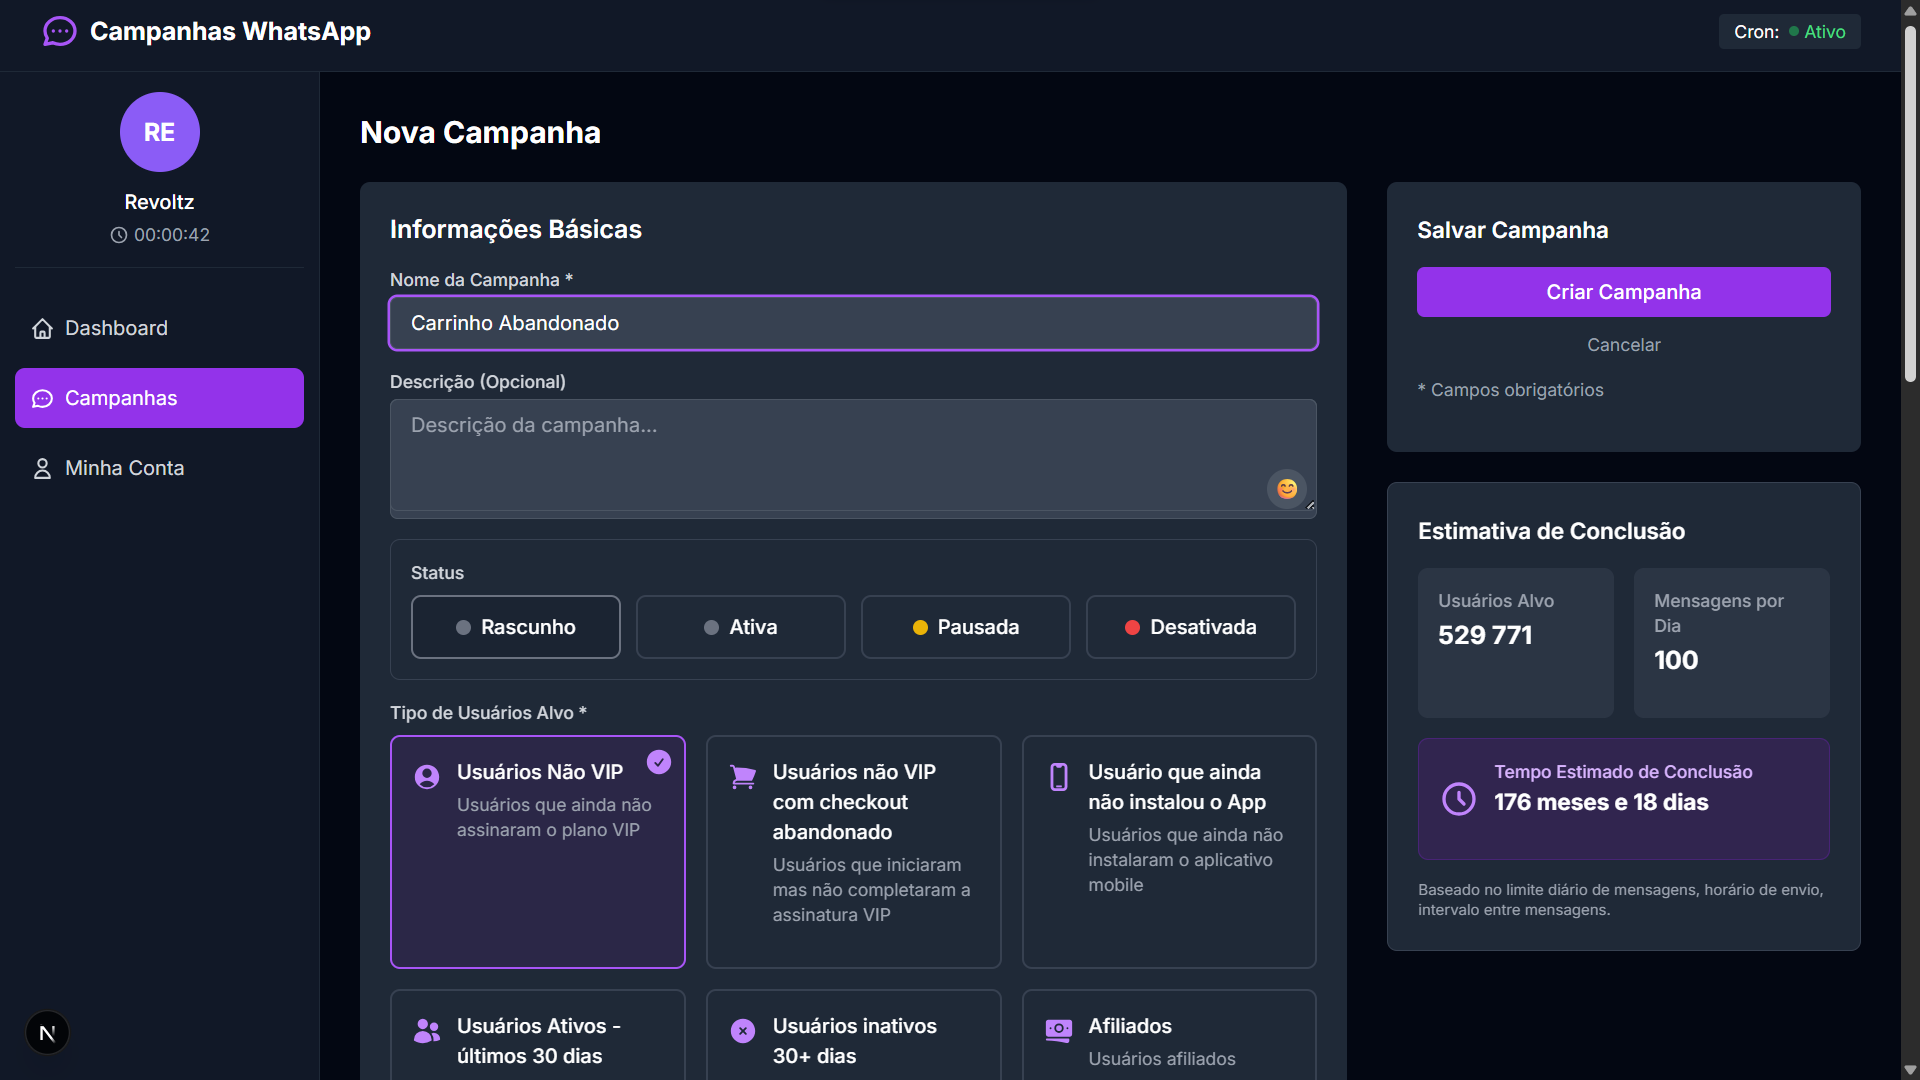Screen dimensions: 1920x1080
Task: Choose Usuário que ainda não instalou o App
Action: [x=1169, y=852]
